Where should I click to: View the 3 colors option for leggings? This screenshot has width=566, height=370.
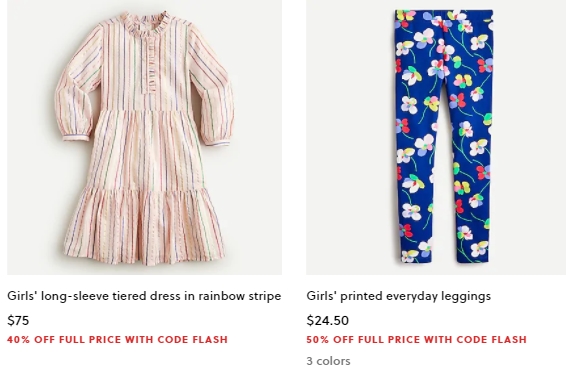[328, 361]
